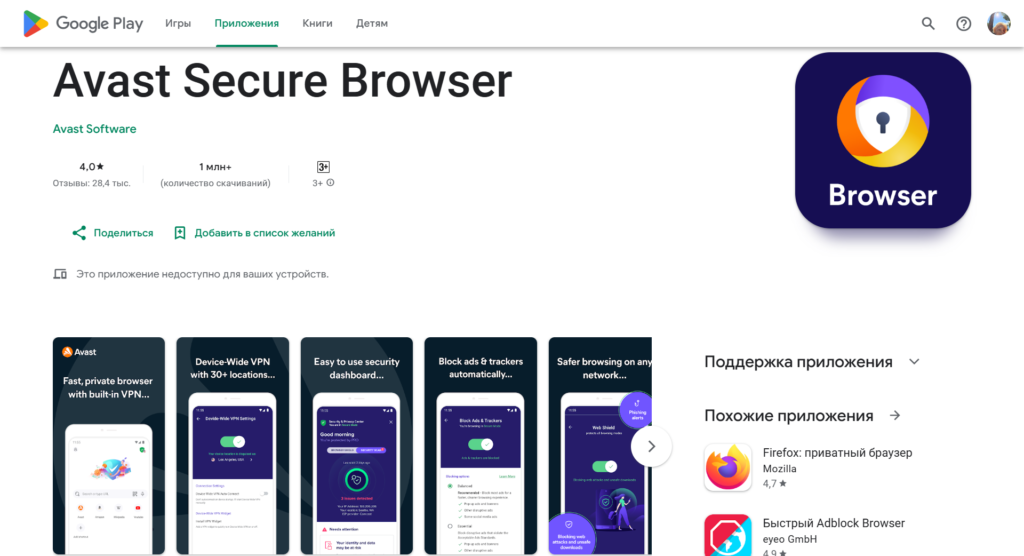The height and width of the screenshot is (556, 1024).
Task: Click the Avast Secure Browser app icon
Action: [883, 140]
